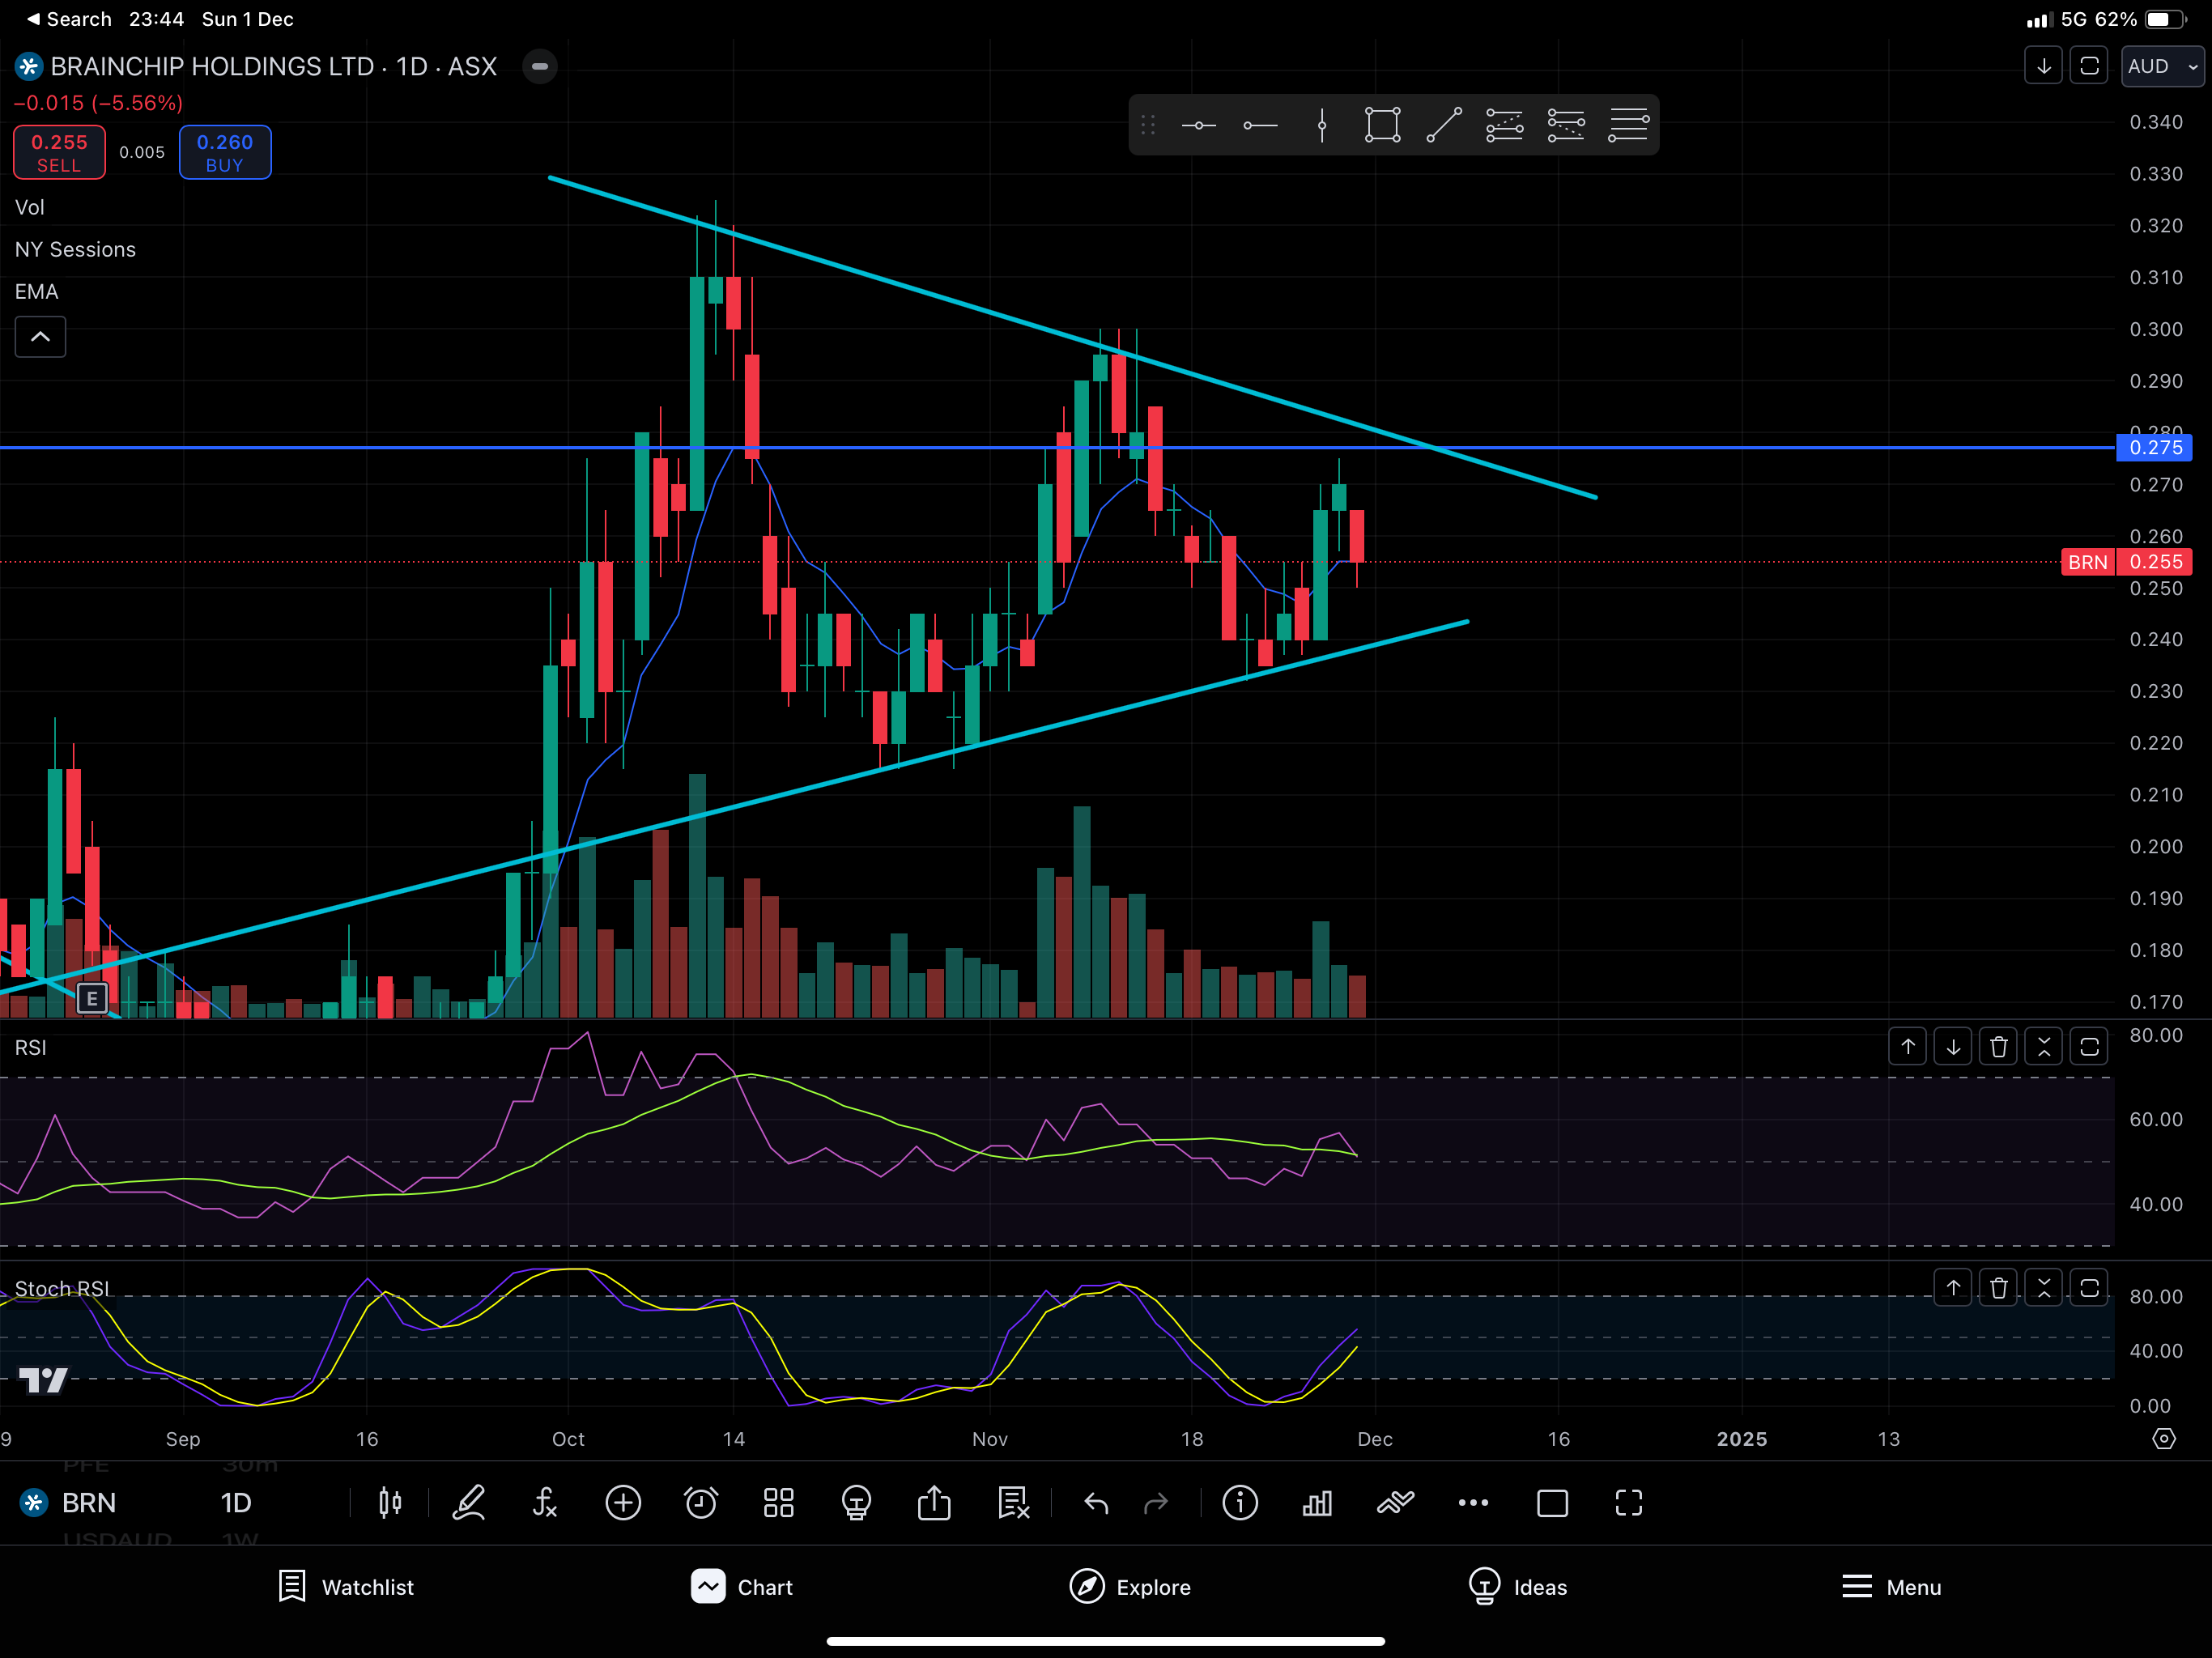This screenshot has height=1658, width=2212.
Task: Tap the earnings E marker
Action: [x=92, y=998]
